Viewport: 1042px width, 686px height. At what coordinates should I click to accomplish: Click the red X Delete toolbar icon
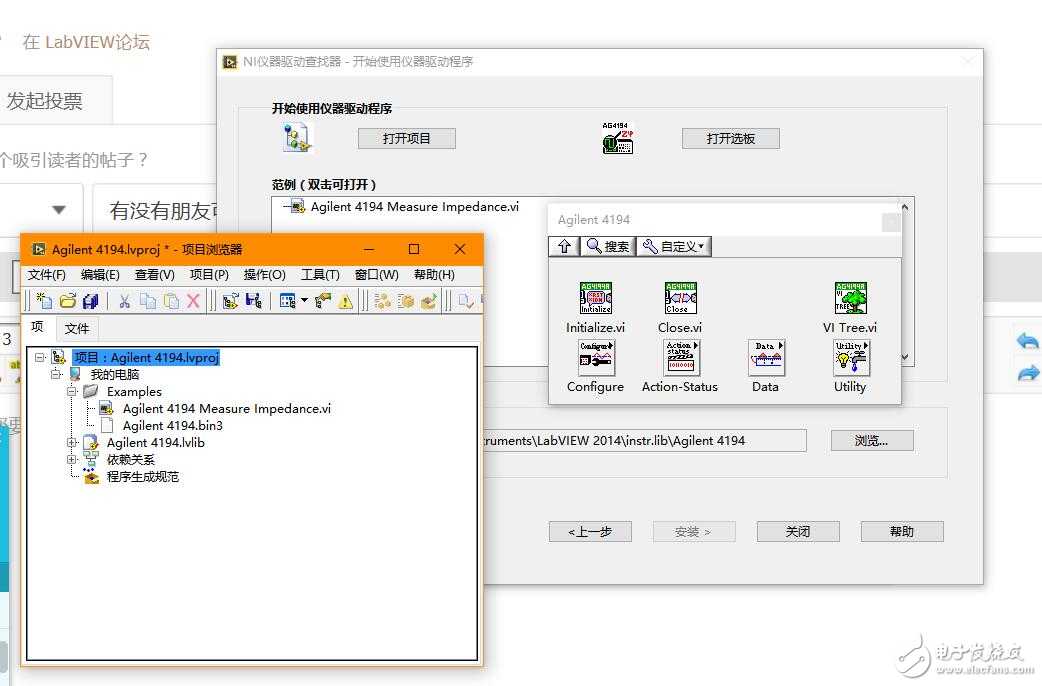point(193,301)
